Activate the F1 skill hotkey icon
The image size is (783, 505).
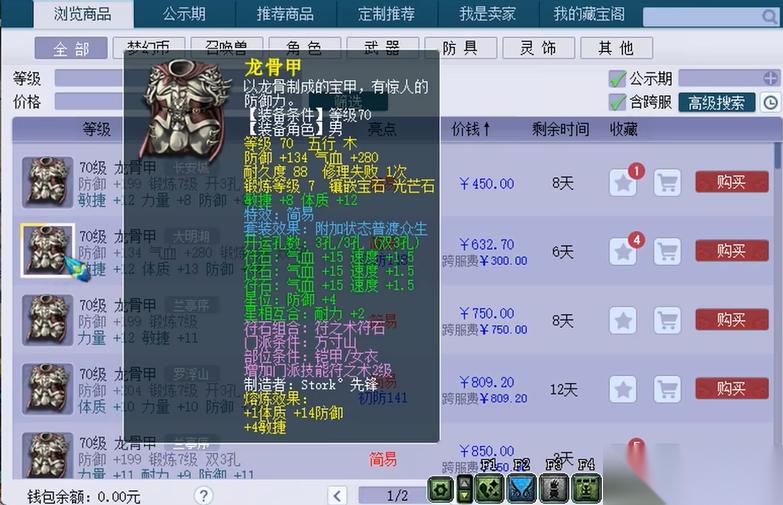point(489,489)
